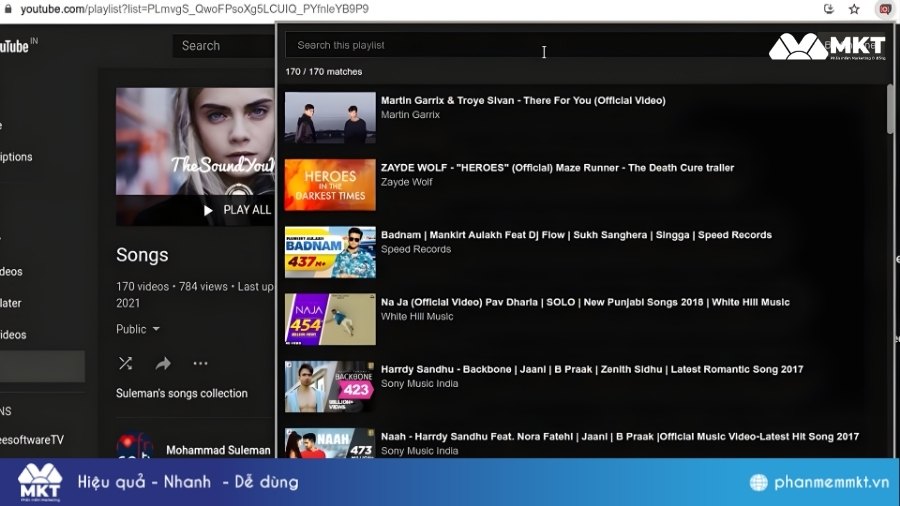Open the Backbone video thumbnail
900x506 pixels.
click(x=330, y=386)
